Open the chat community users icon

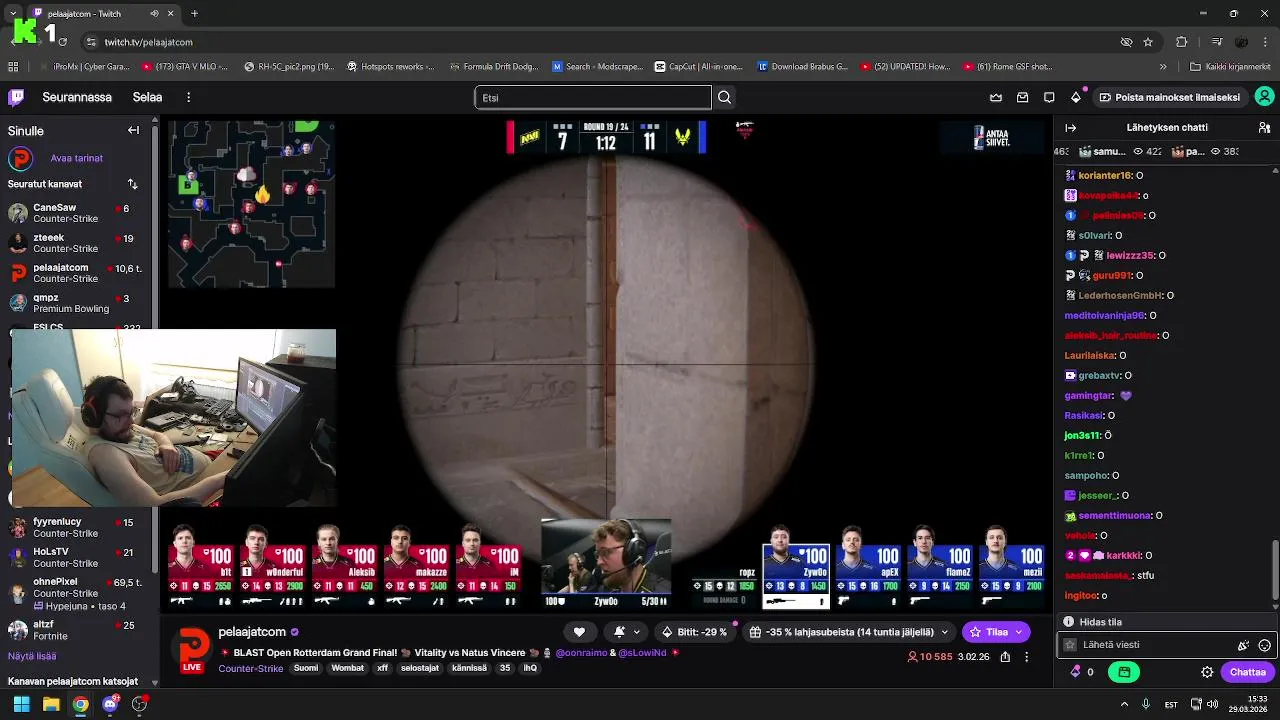(x=1263, y=128)
